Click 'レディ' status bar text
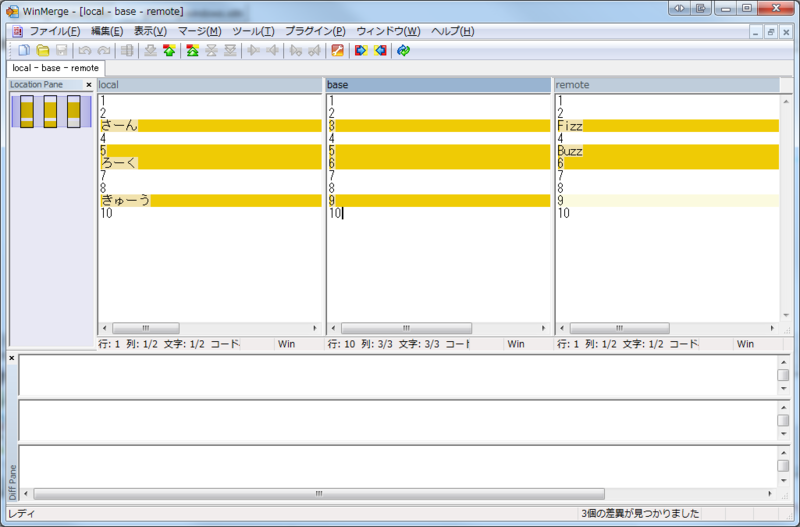Image resolution: width=800 pixels, height=527 pixels. click(22, 513)
